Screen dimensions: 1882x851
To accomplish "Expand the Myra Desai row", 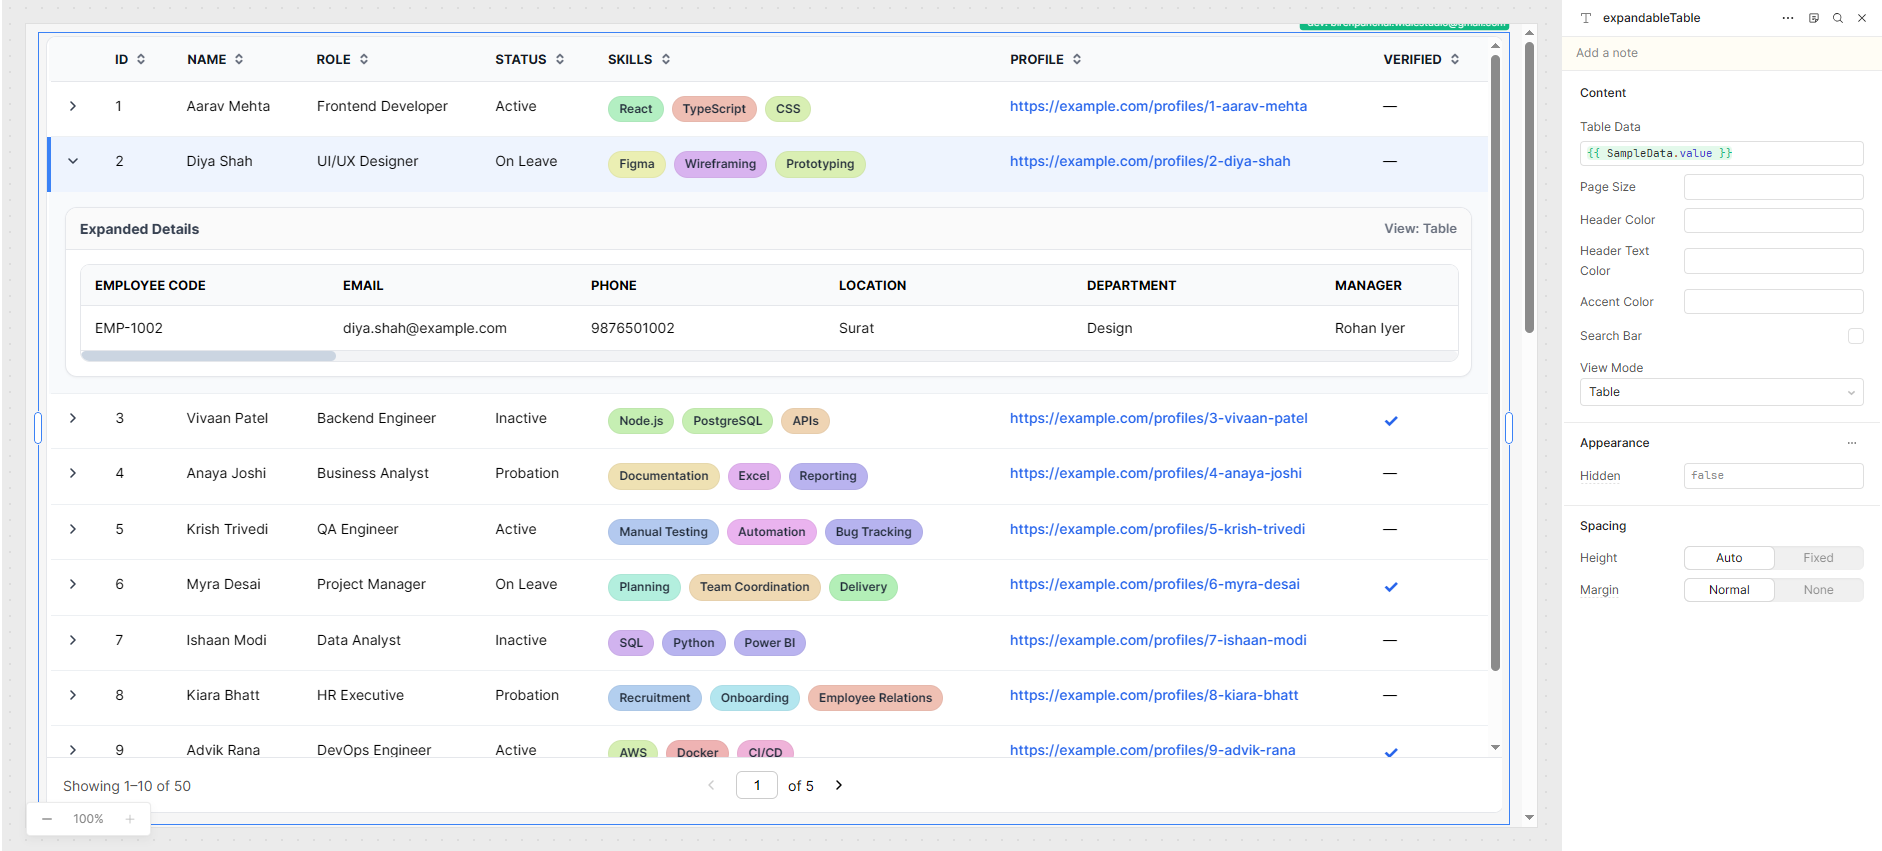I will [73, 584].
